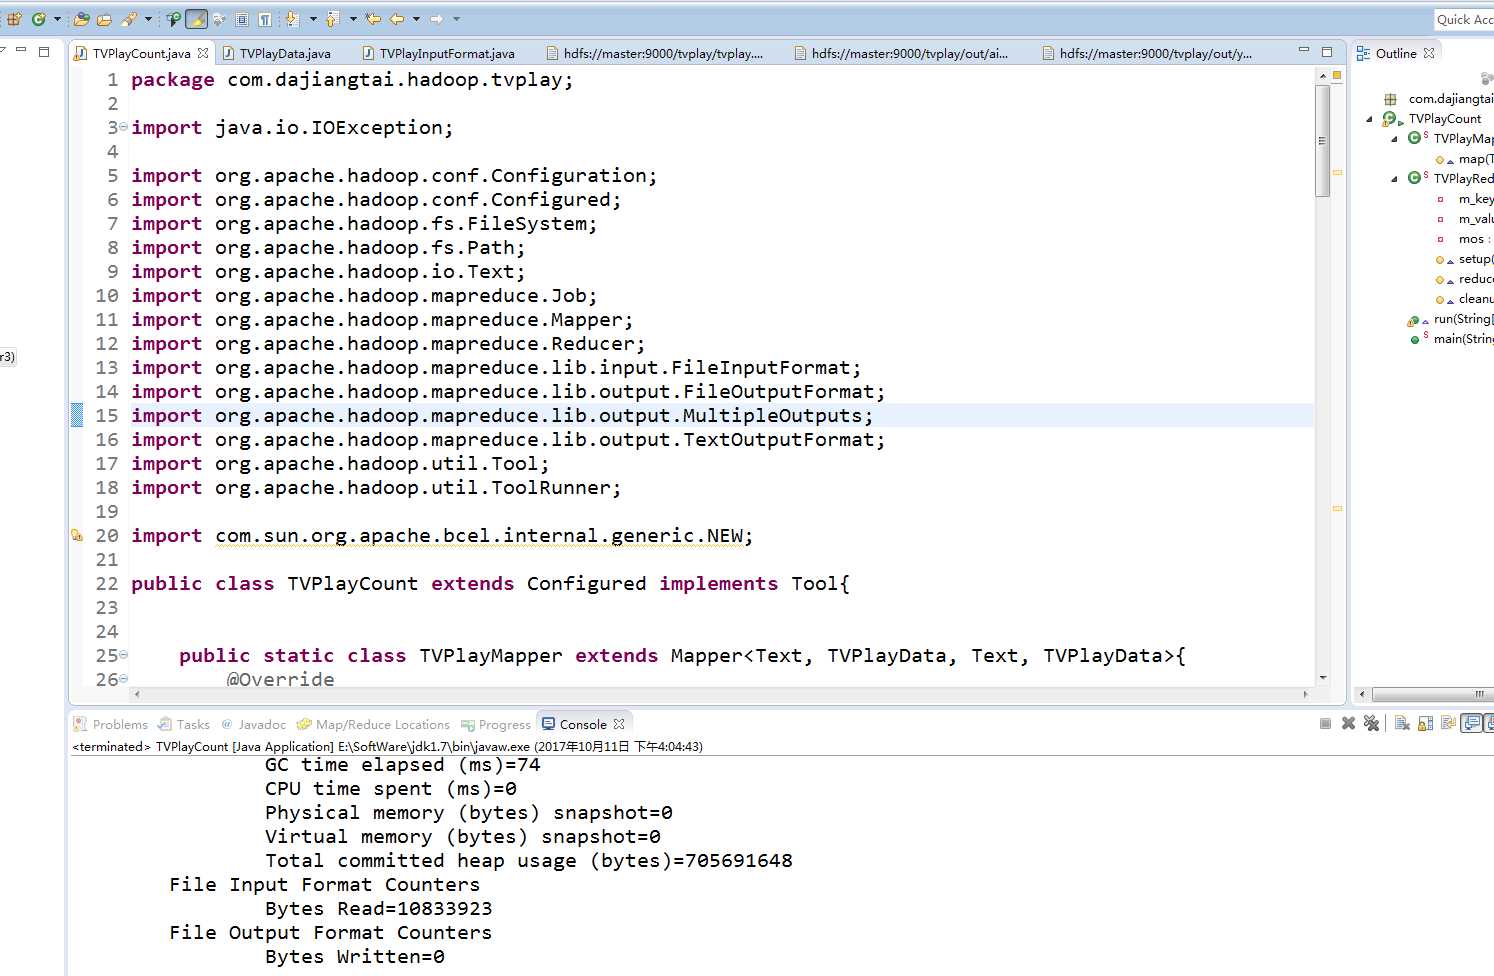Viewport: 1494px width, 976px height.
Task: Toggle Block Selection Mode button
Action: [242, 19]
